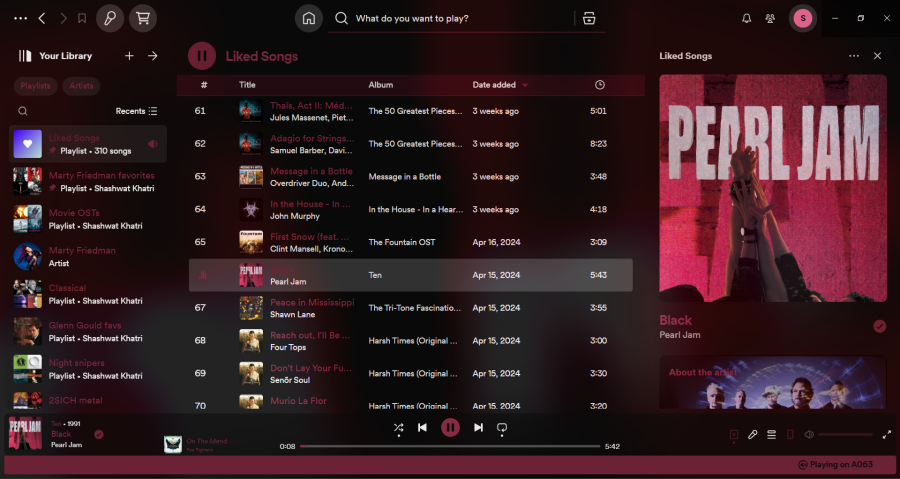Collapse Your Library with its icon
The width and height of the screenshot is (900, 479).
click(25, 56)
